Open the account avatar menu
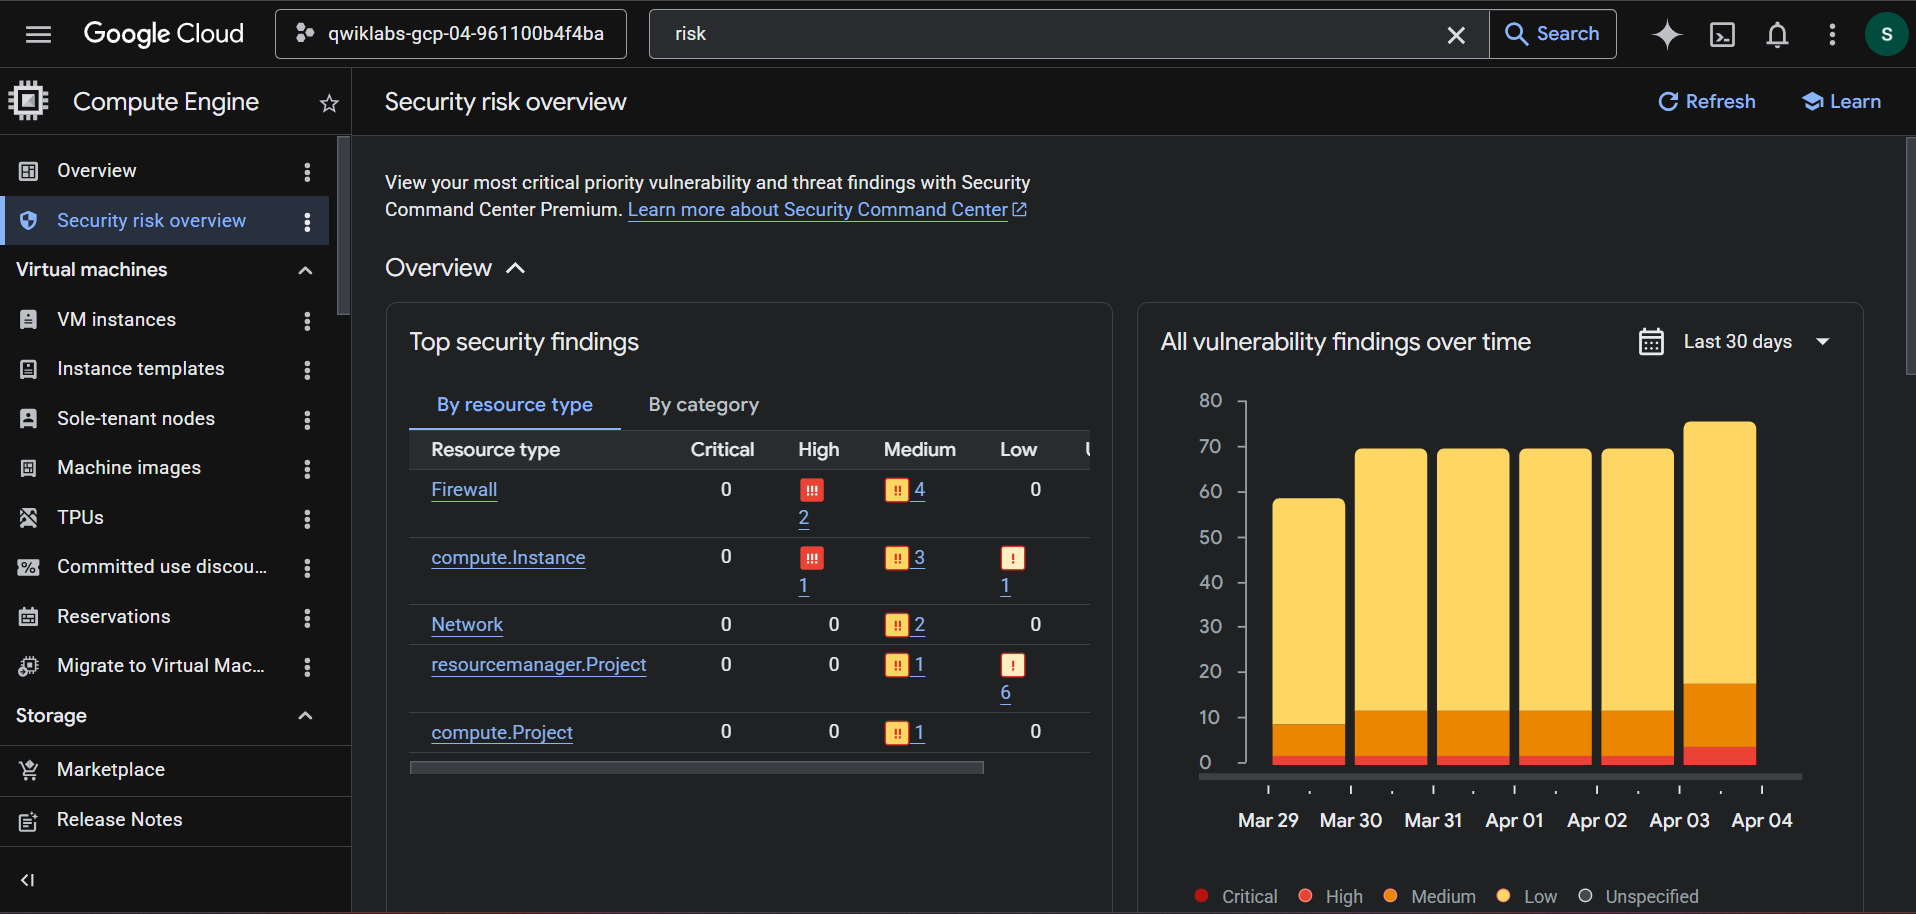Image resolution: width=1916 pixels, height=914 pixels. (x=1886, y=35)
